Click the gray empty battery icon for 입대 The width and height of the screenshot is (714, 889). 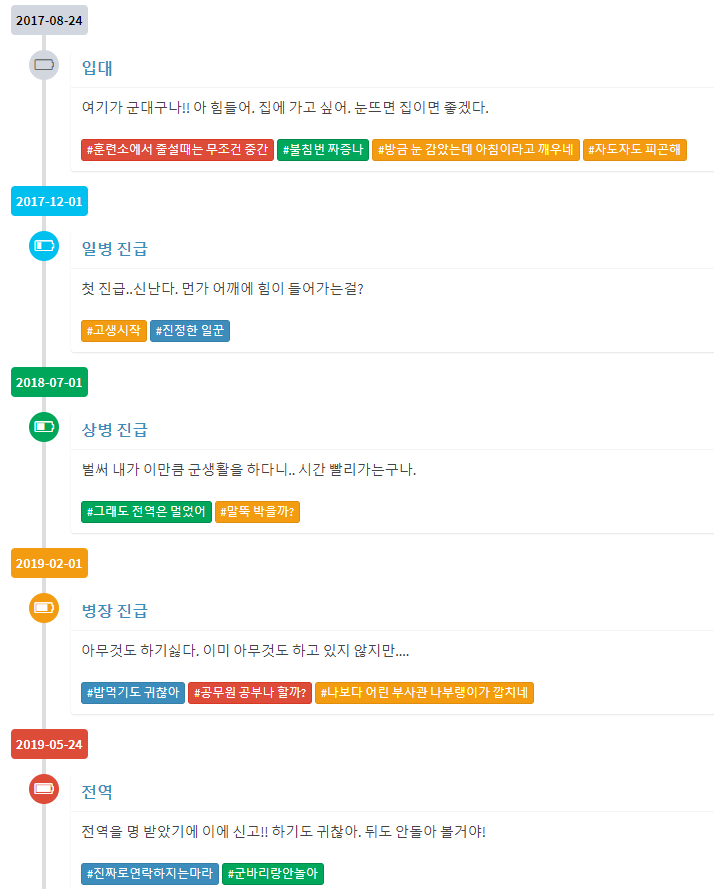[x=44, y=65]
